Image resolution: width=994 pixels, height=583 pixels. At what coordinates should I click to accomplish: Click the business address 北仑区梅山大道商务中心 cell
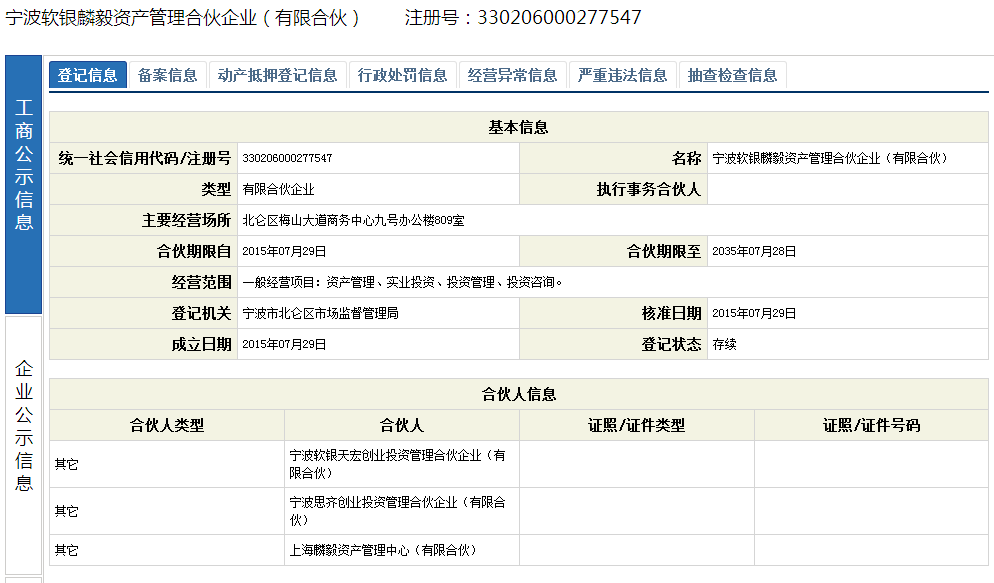pos(353,220)
